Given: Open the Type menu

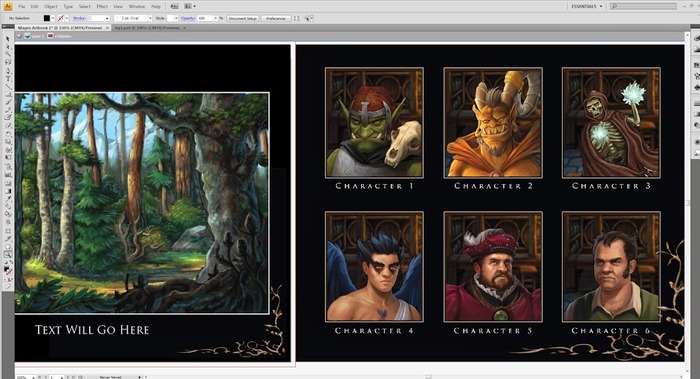Looking at the screenshot, I should pyautogui.click(x=68, y=7).
